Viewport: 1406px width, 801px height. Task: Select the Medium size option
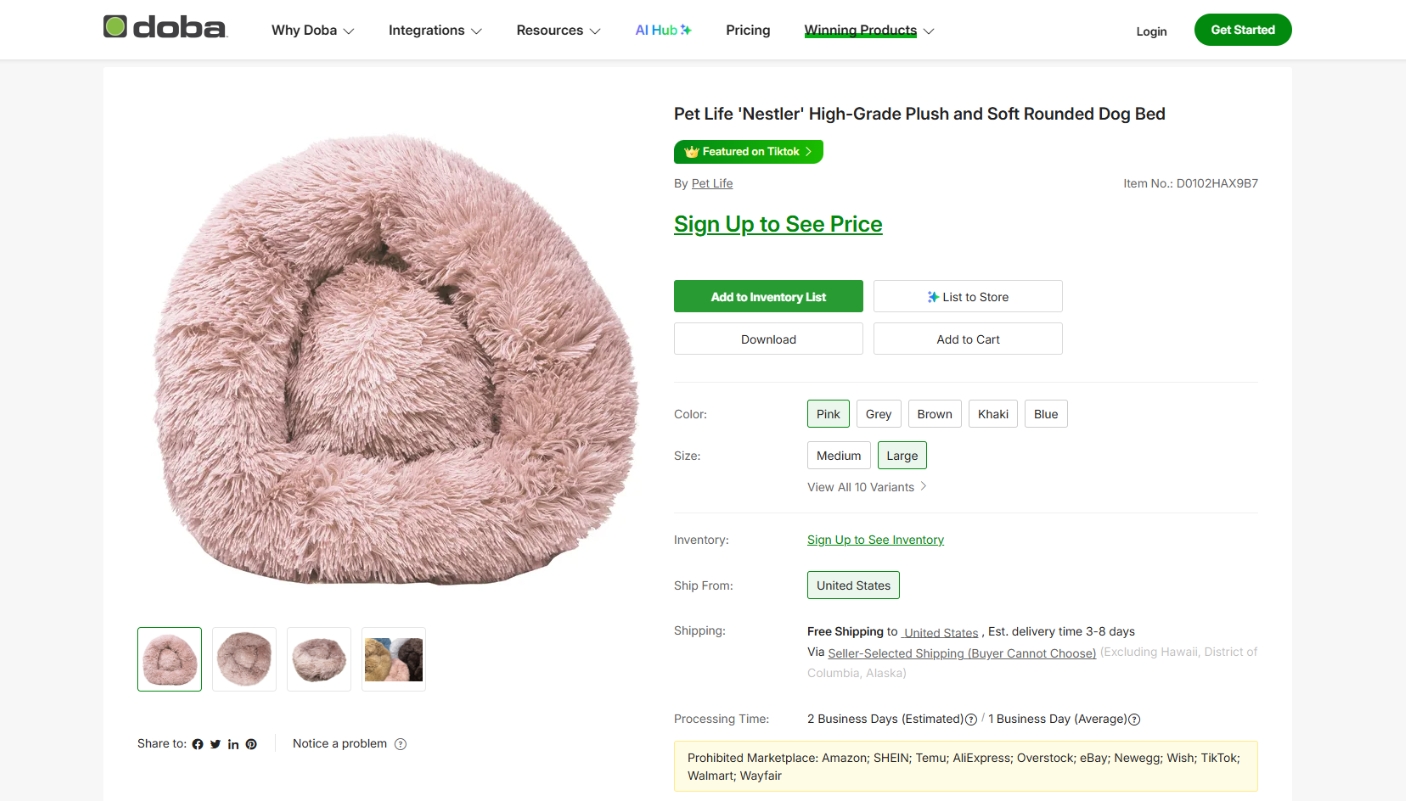click(838, 455)
